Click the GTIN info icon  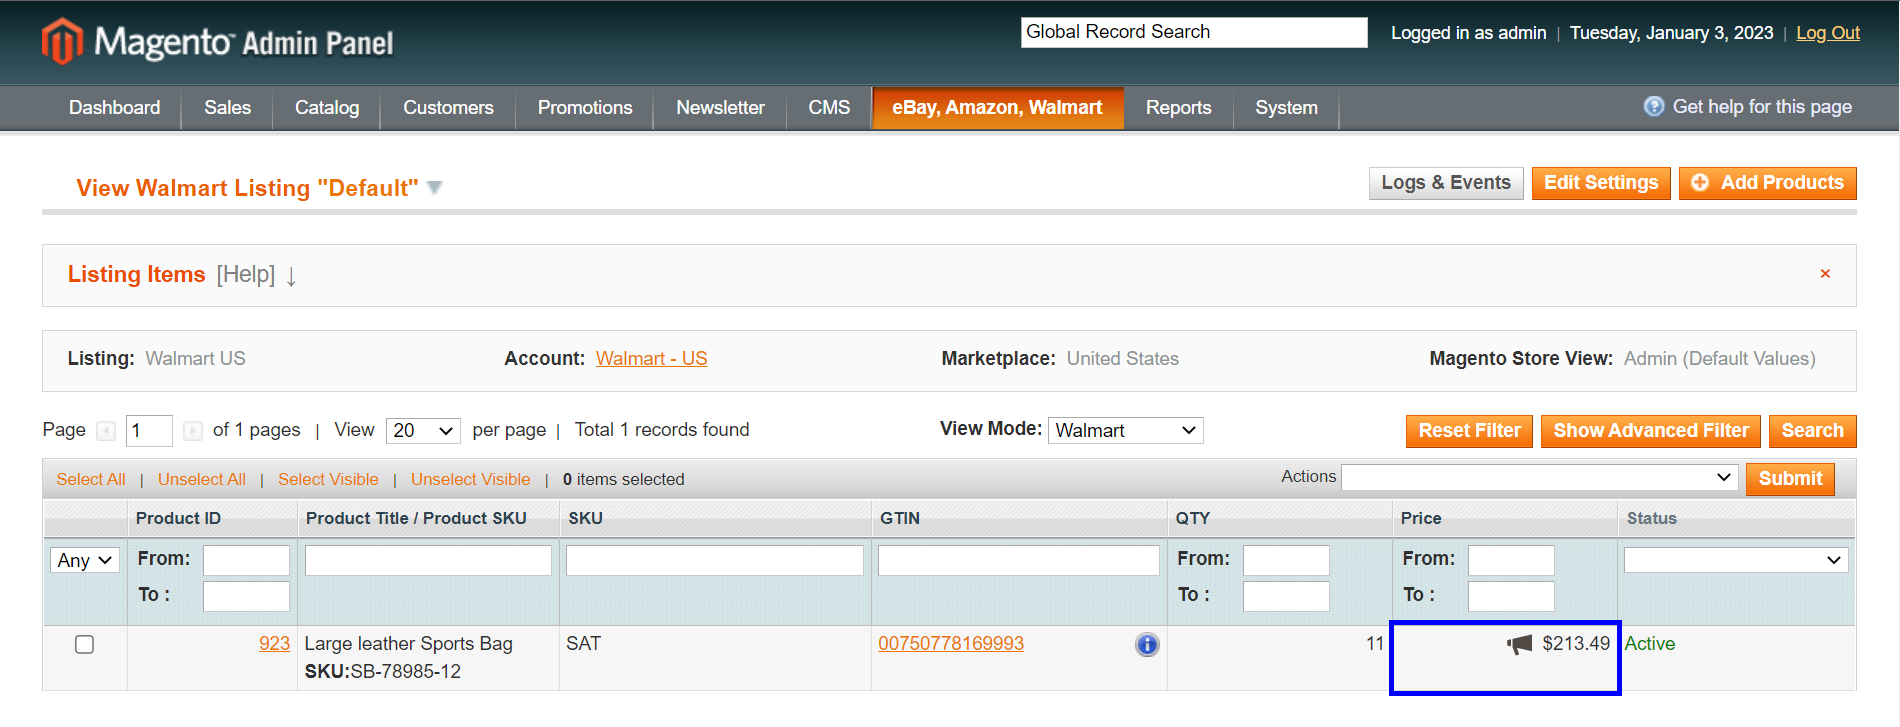click(1147, 645)
